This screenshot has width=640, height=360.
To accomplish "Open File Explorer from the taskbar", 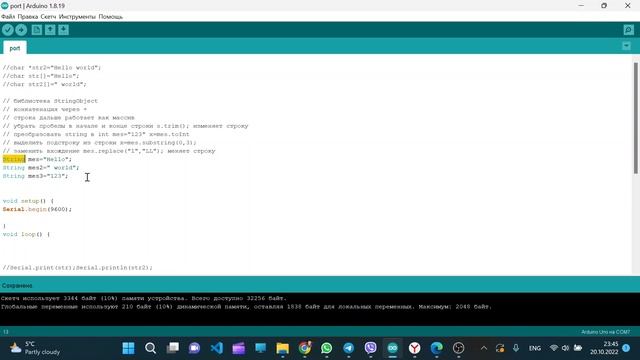I will point(282,348).
